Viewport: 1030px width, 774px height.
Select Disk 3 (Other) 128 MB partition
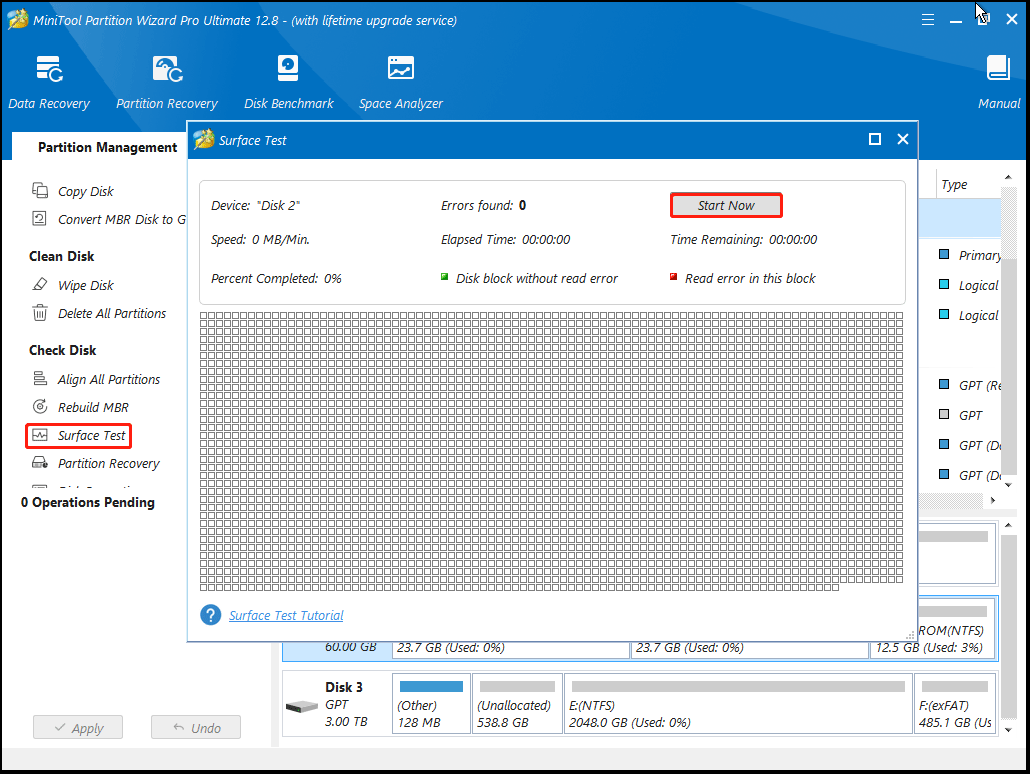click(x=431, y=703)
